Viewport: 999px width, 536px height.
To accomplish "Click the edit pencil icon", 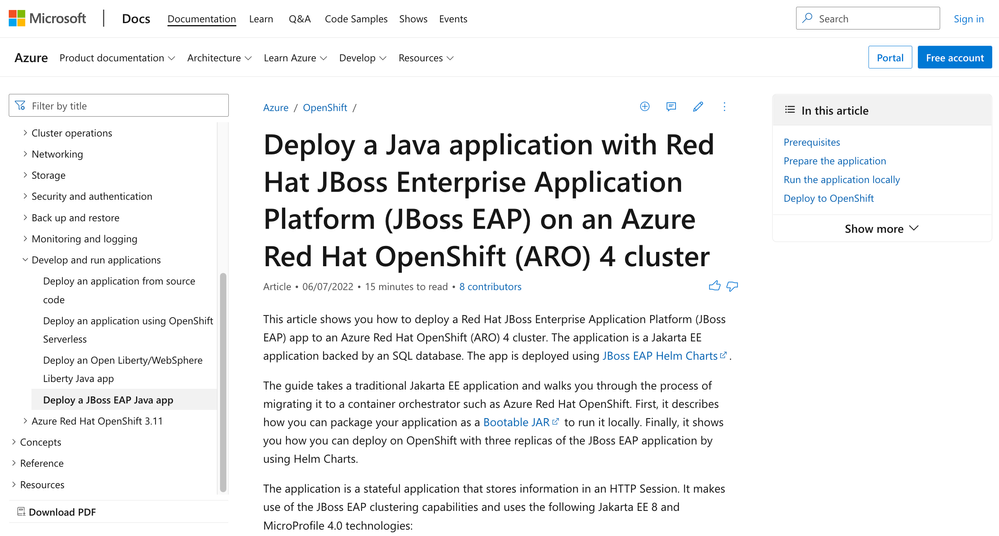I will [x=698, y=106].
